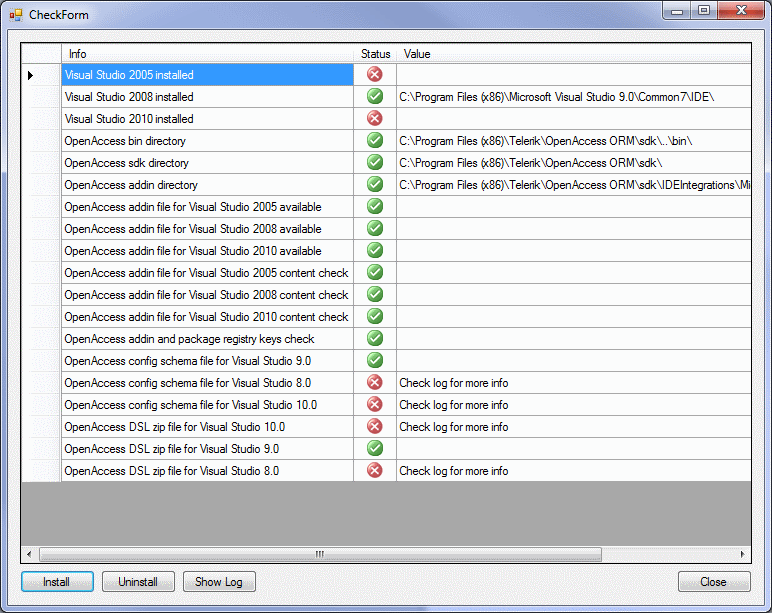The image size is (772, 613).
Task: Select 'OpenAccess addin file for Visual Studio 2008 available' cell
Action: point(207,228)
